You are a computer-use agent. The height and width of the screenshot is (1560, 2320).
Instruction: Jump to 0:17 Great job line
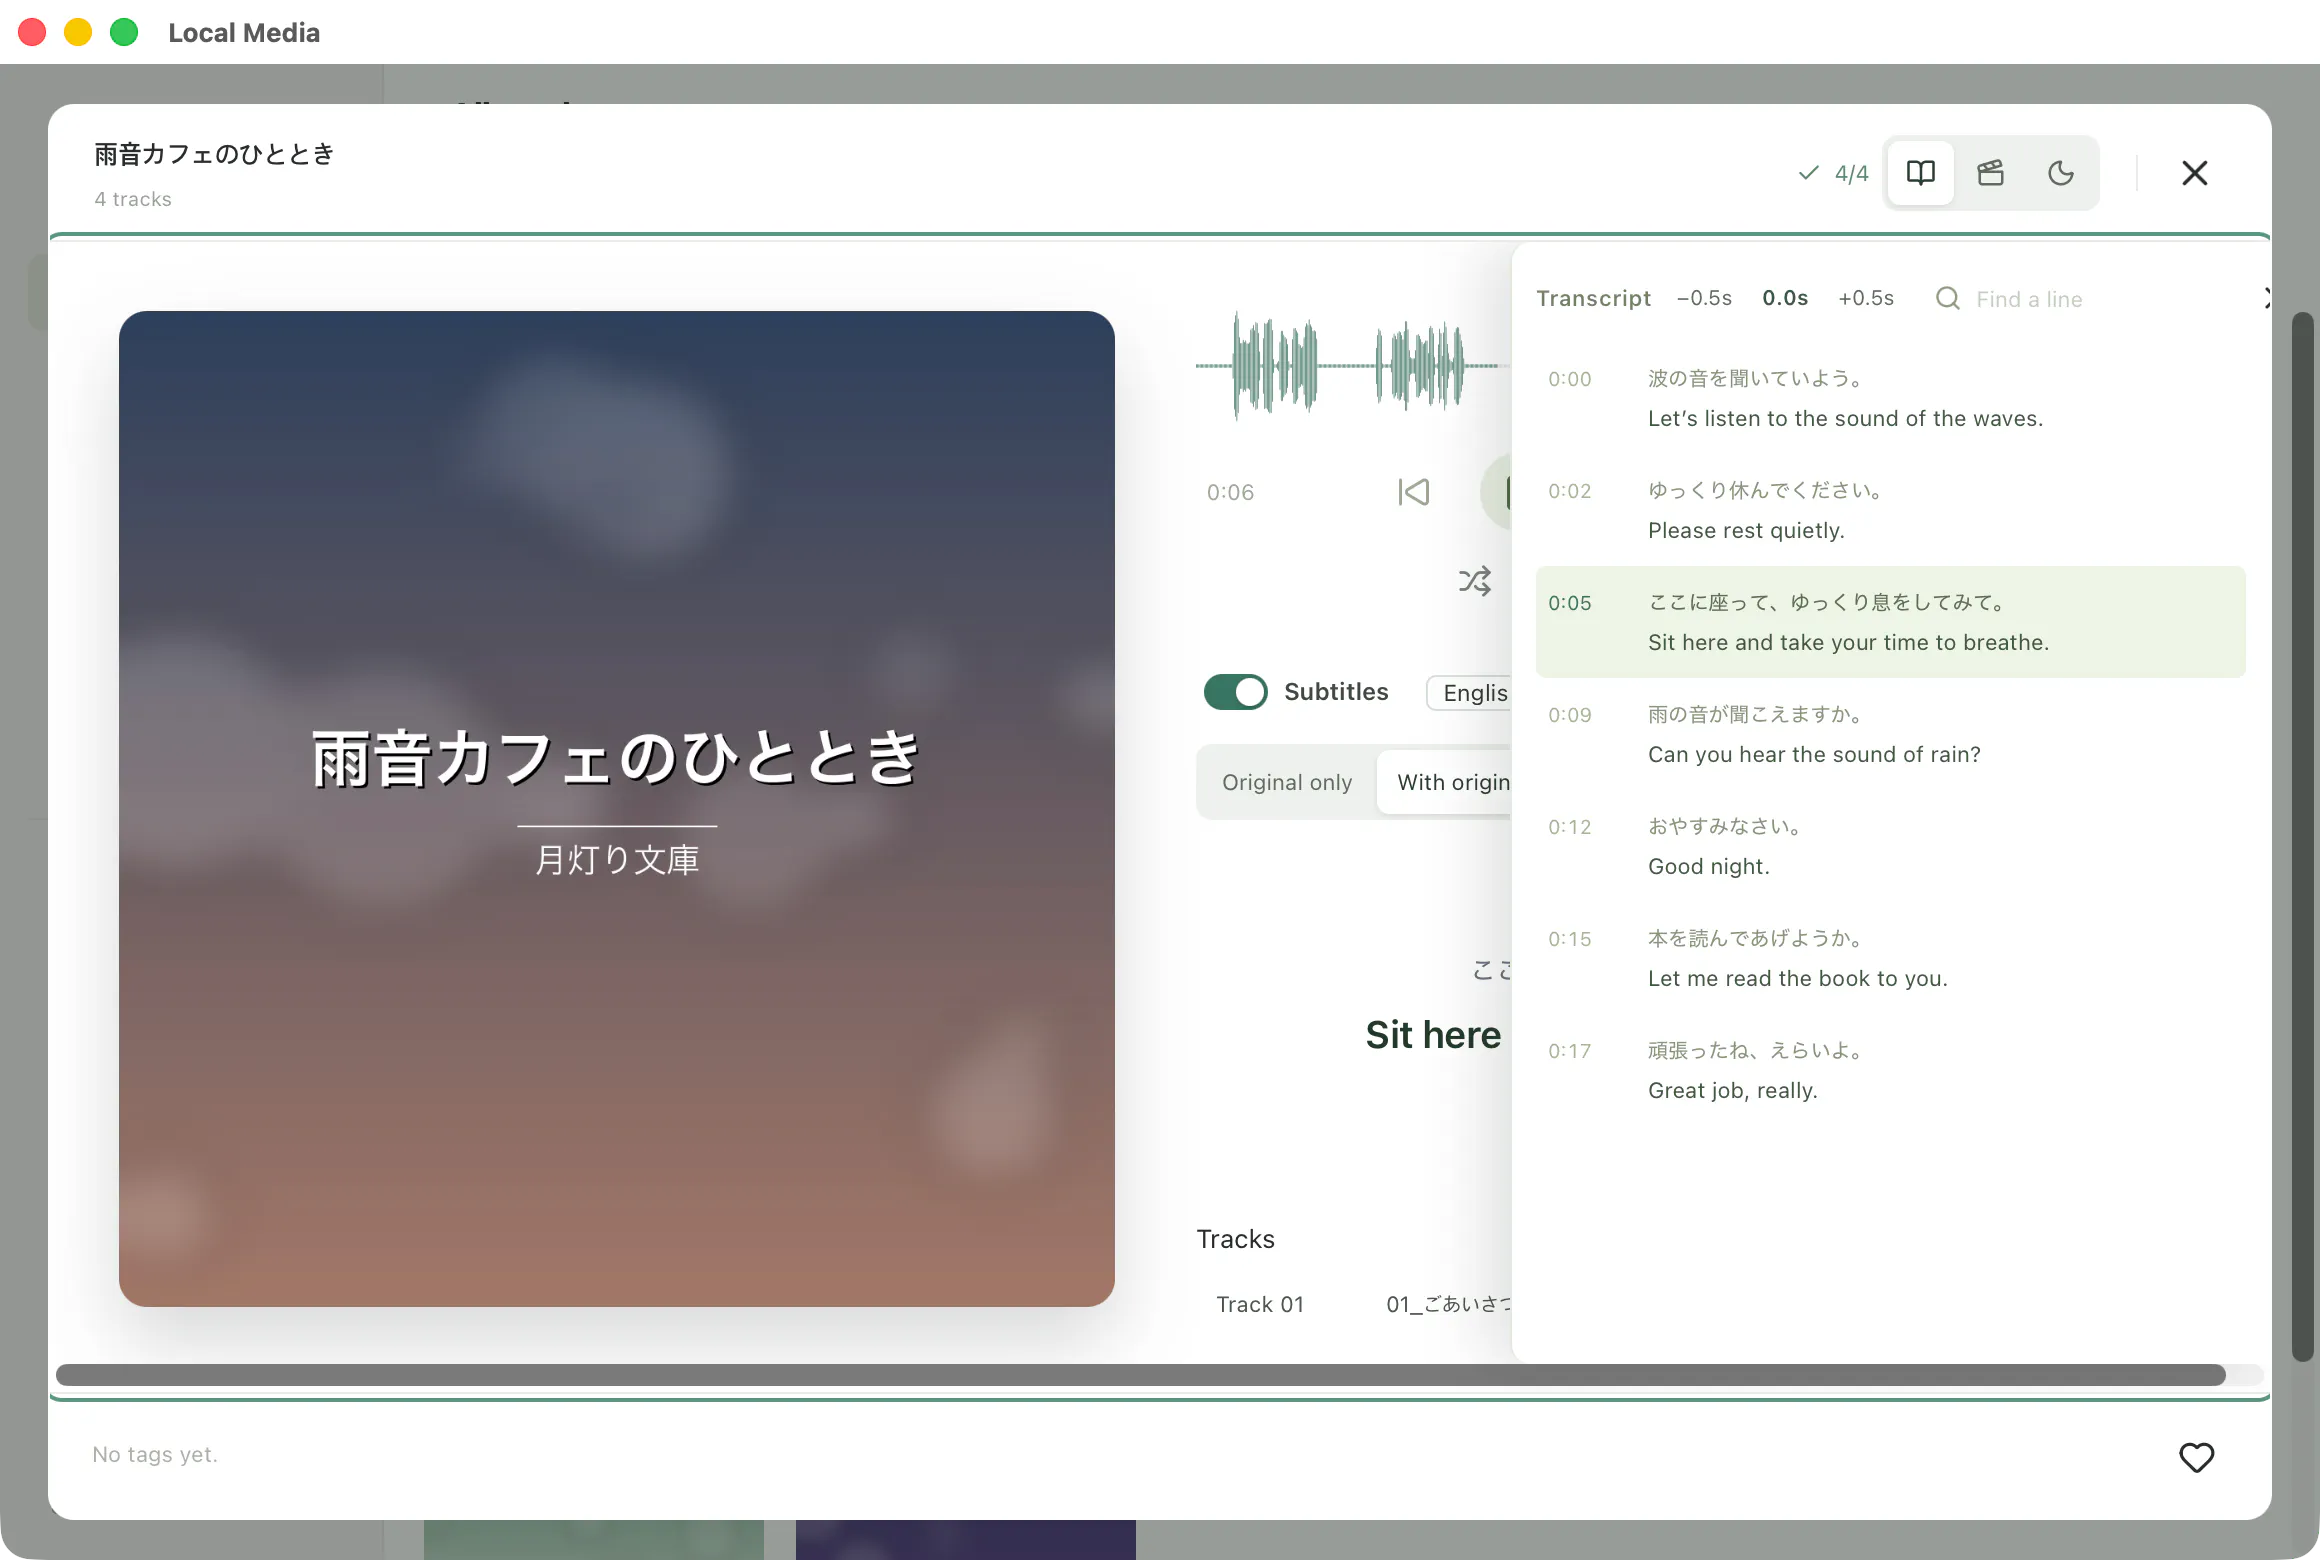pos(1890,1070)
